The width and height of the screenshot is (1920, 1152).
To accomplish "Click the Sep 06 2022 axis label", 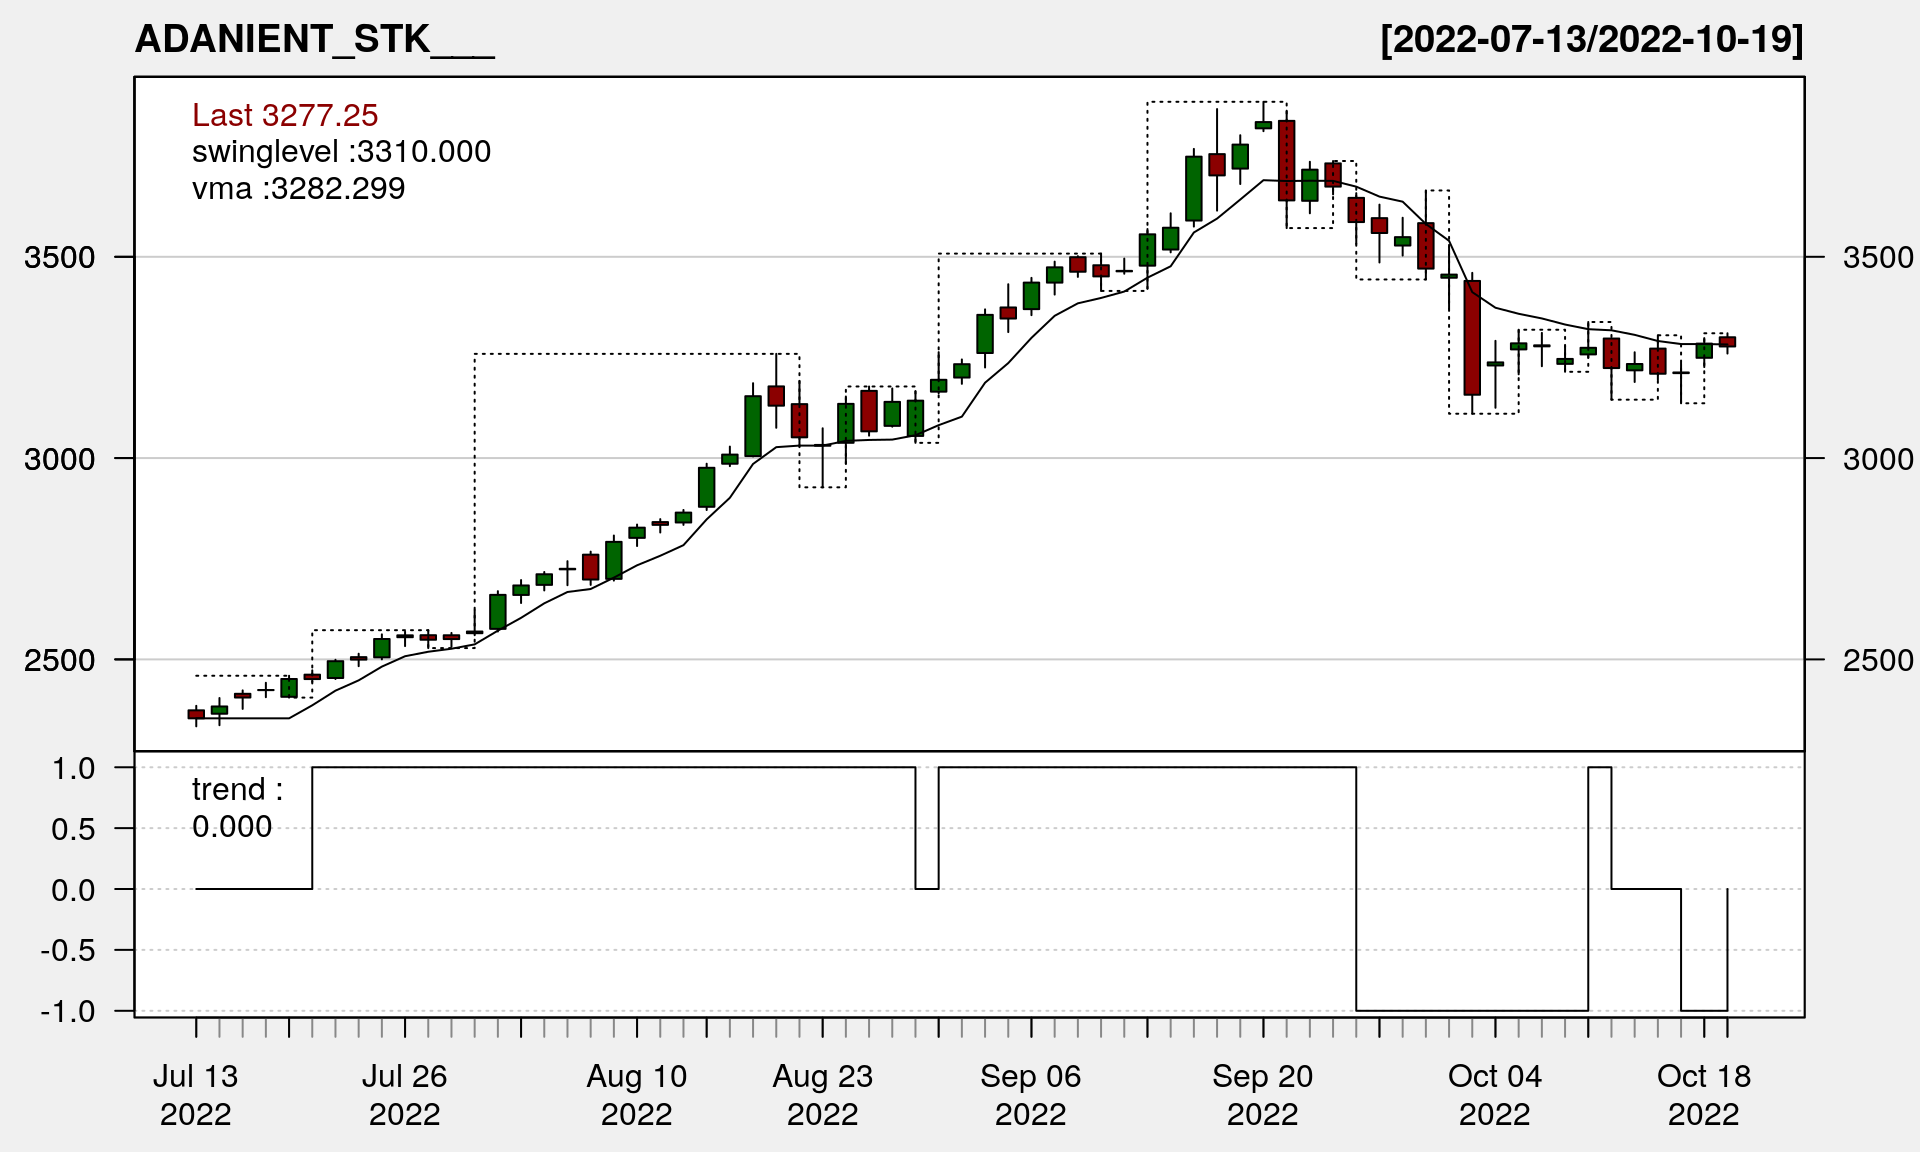I will (1030, 1095).
